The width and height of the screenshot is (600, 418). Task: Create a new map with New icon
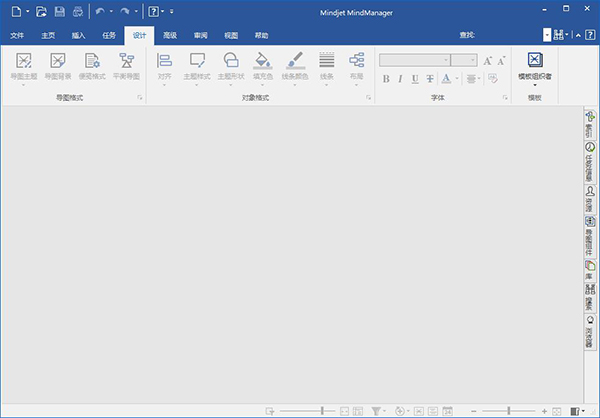click(16, 11)
